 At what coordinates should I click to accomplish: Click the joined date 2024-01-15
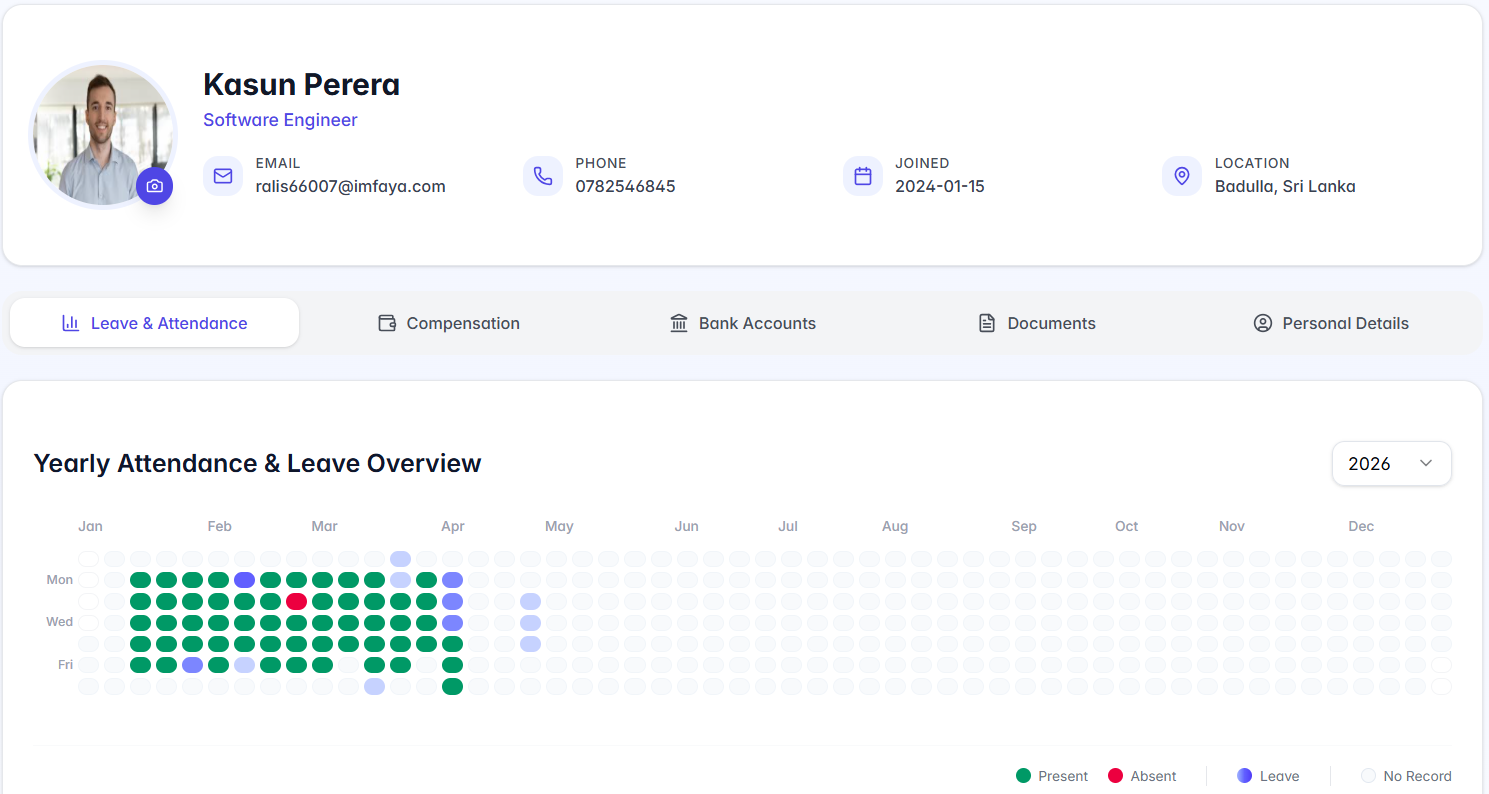940,186
